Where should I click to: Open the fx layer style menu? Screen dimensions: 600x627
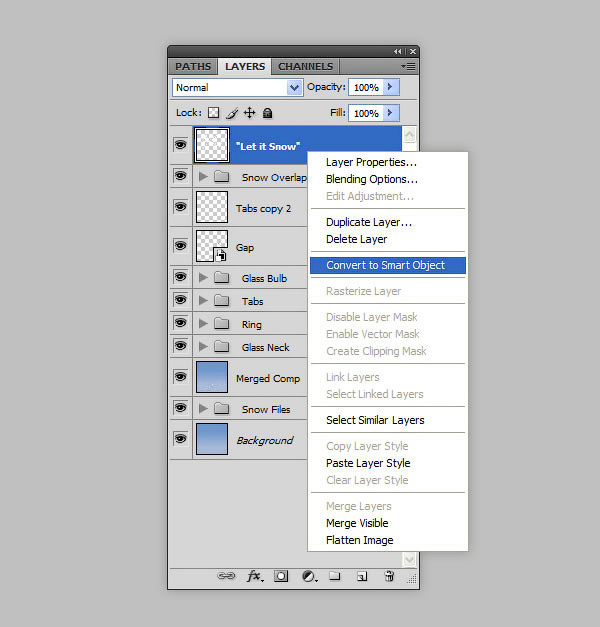tap(255, 576)
